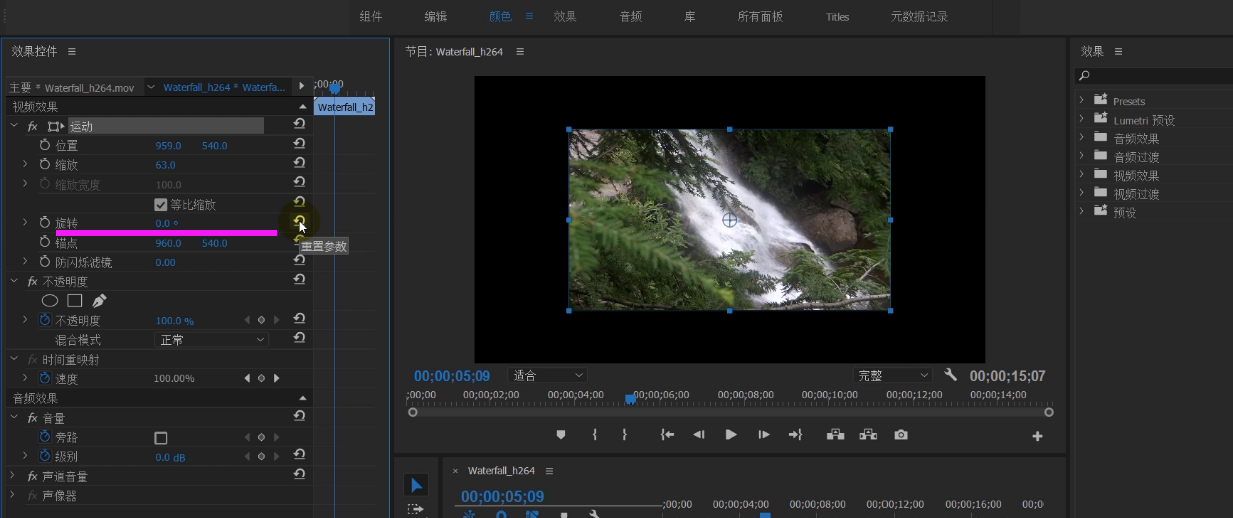Toggle animation stopwatch for 锚点
This screenshot has height=518, width=1233.
coord(44,242)
